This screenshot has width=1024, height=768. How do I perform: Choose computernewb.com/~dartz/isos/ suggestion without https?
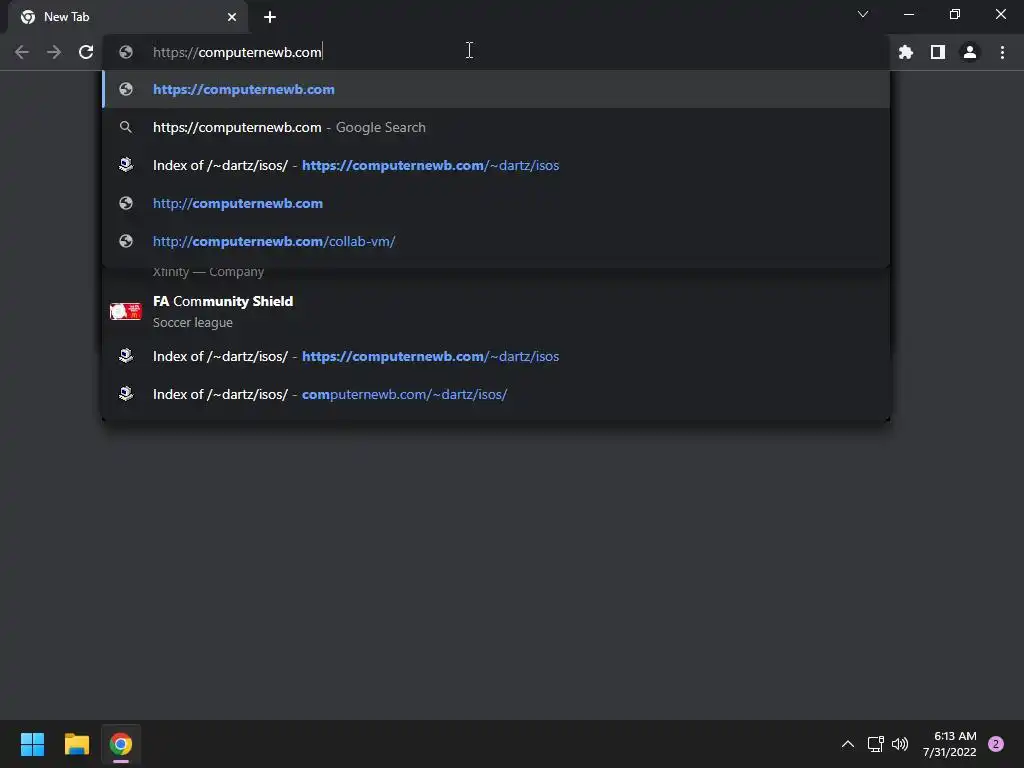pyautogui.click(x=496, y=394)
